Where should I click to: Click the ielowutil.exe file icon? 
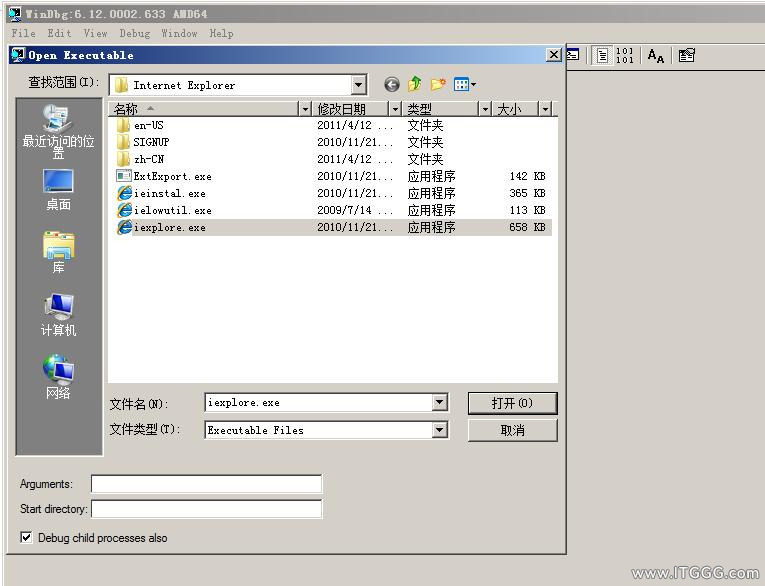click(x=124, y=210)
